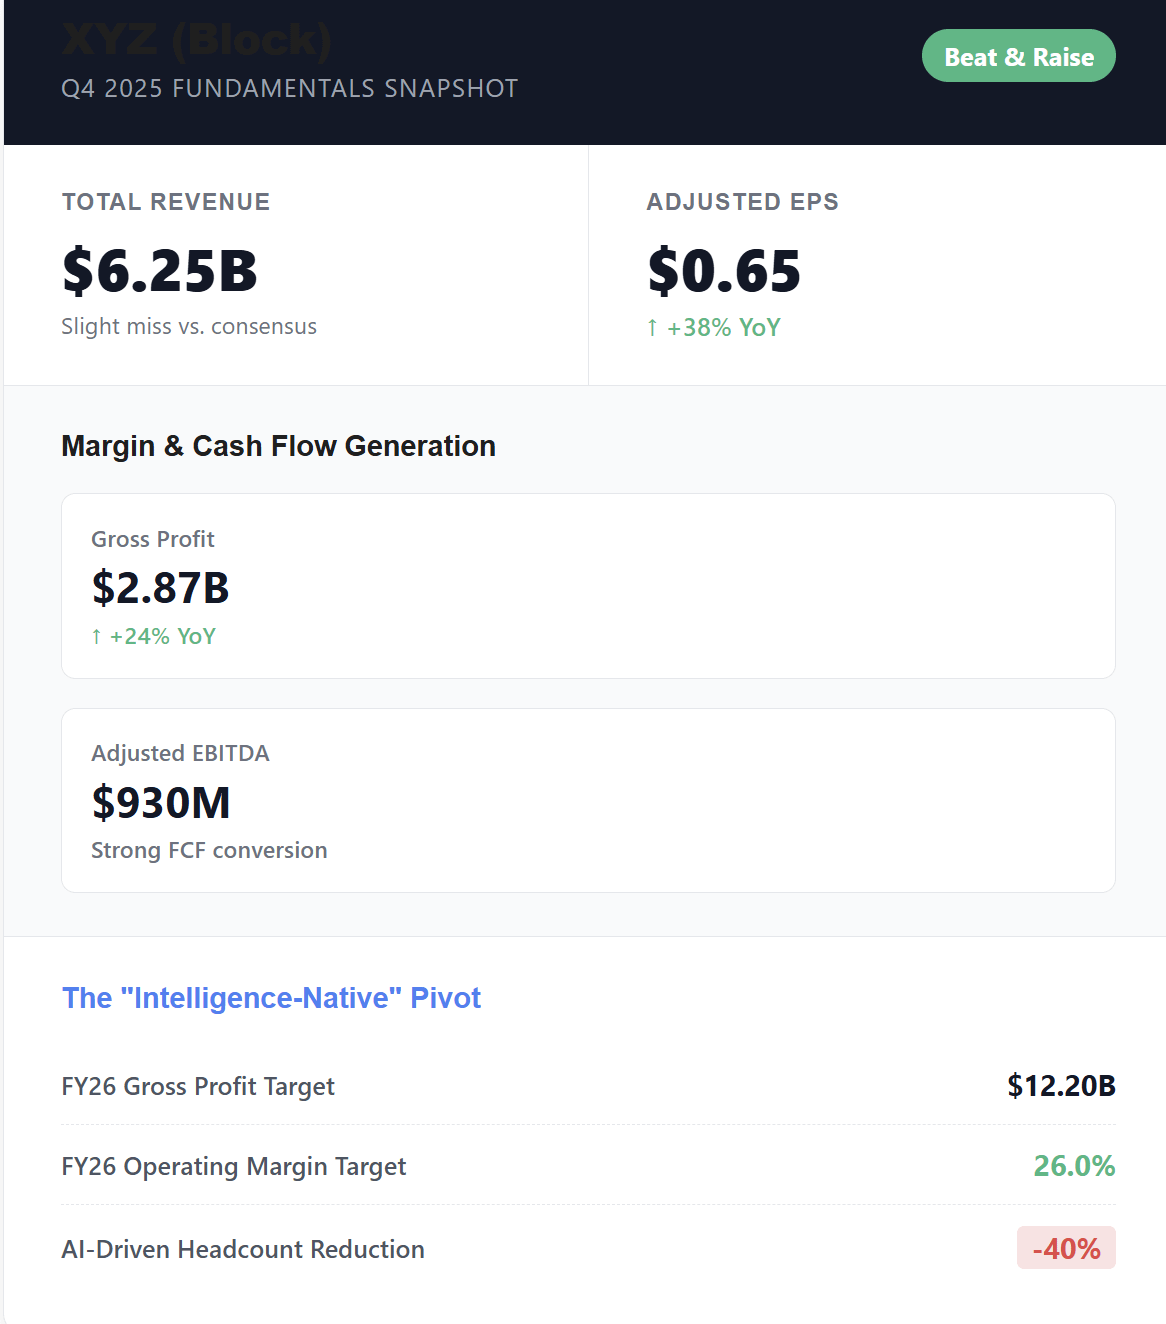Click the Adjusted EPS label
Image resolution: width=1166 pixels, height=1324 pixels.
click(742, 202)
